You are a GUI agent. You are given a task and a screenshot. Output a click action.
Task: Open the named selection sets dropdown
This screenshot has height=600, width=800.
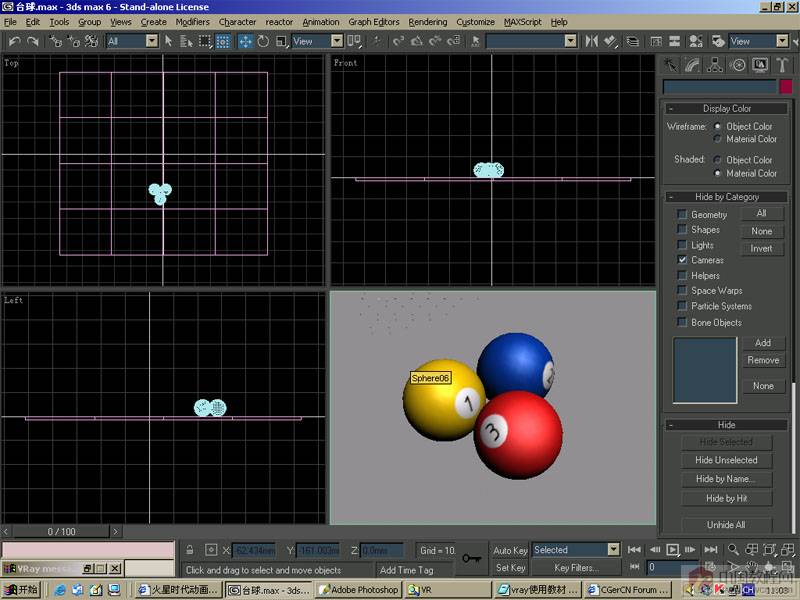pyautogui.click(x=571, y=41)
